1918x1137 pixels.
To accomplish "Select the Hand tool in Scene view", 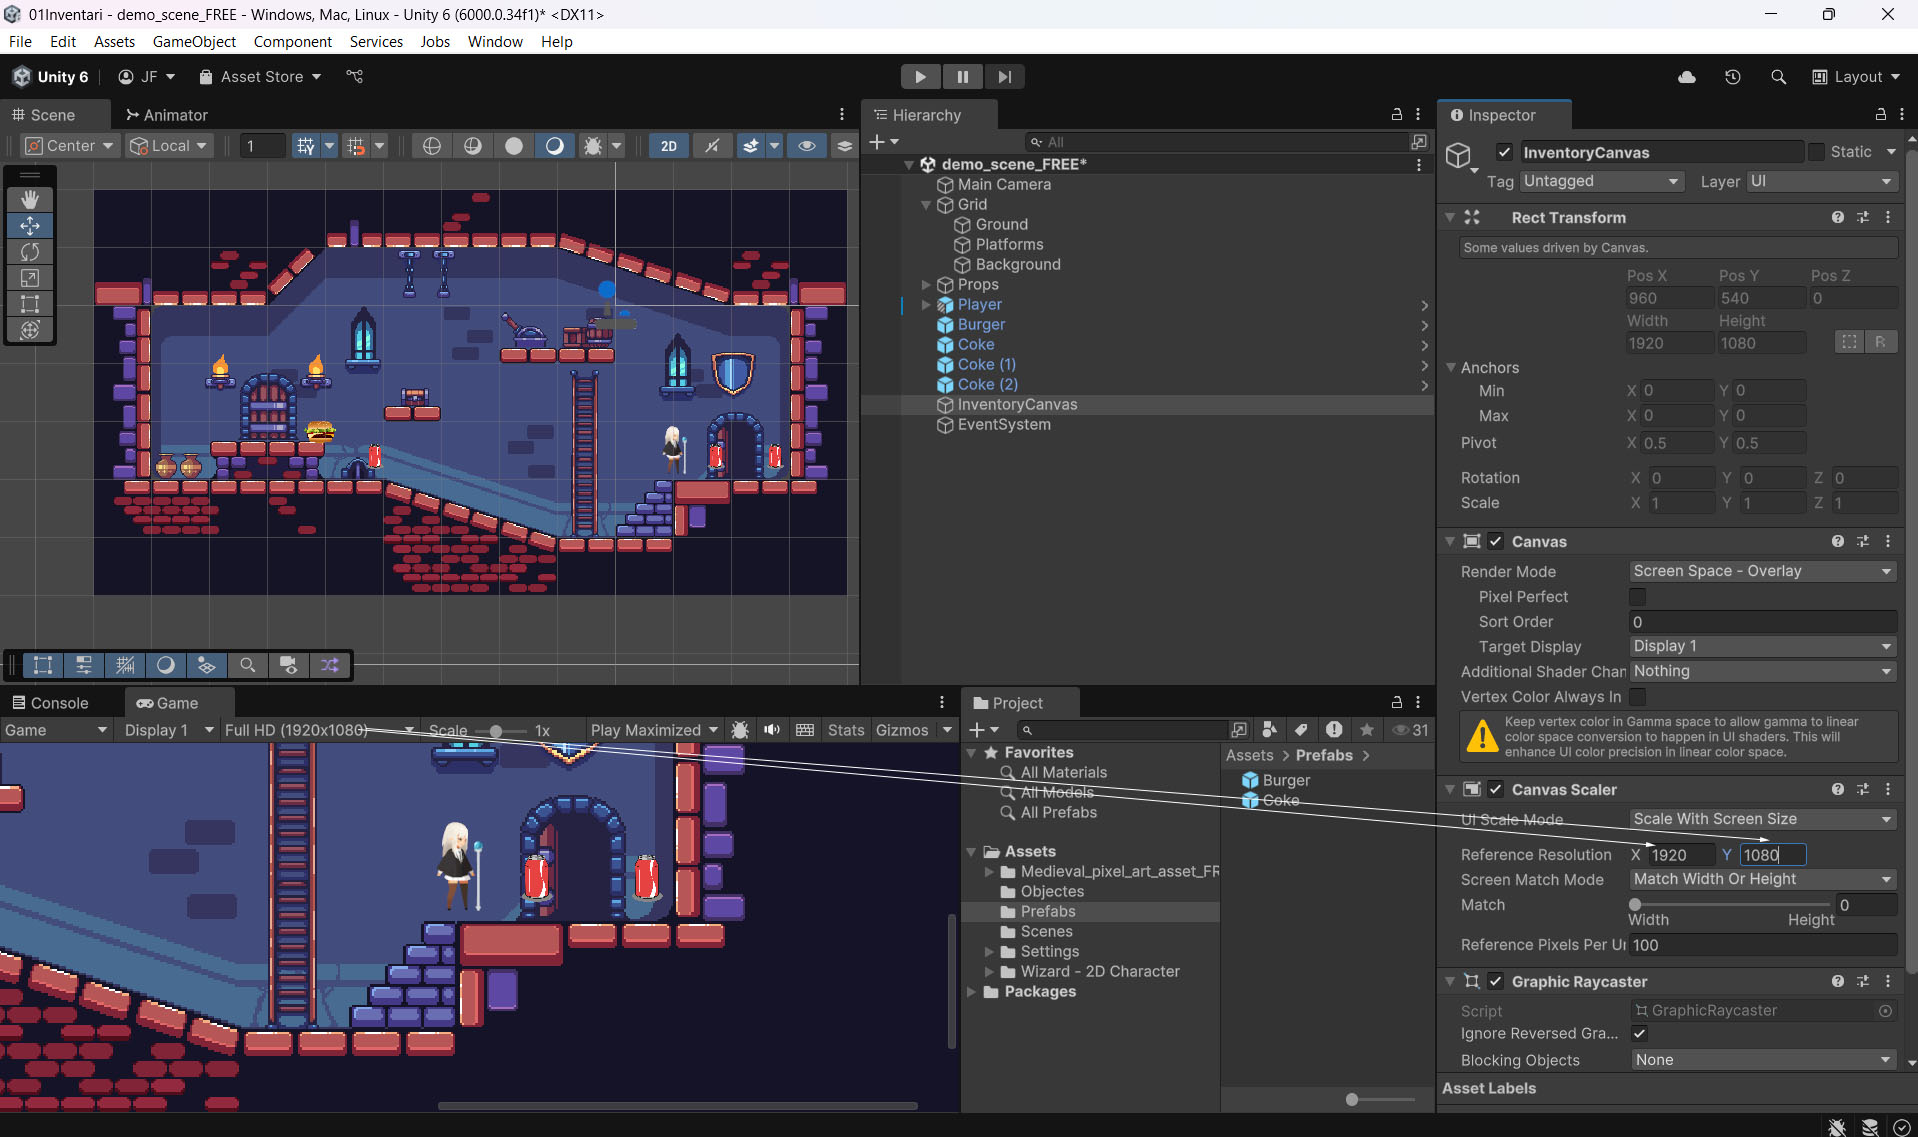I will pos(30,200).
